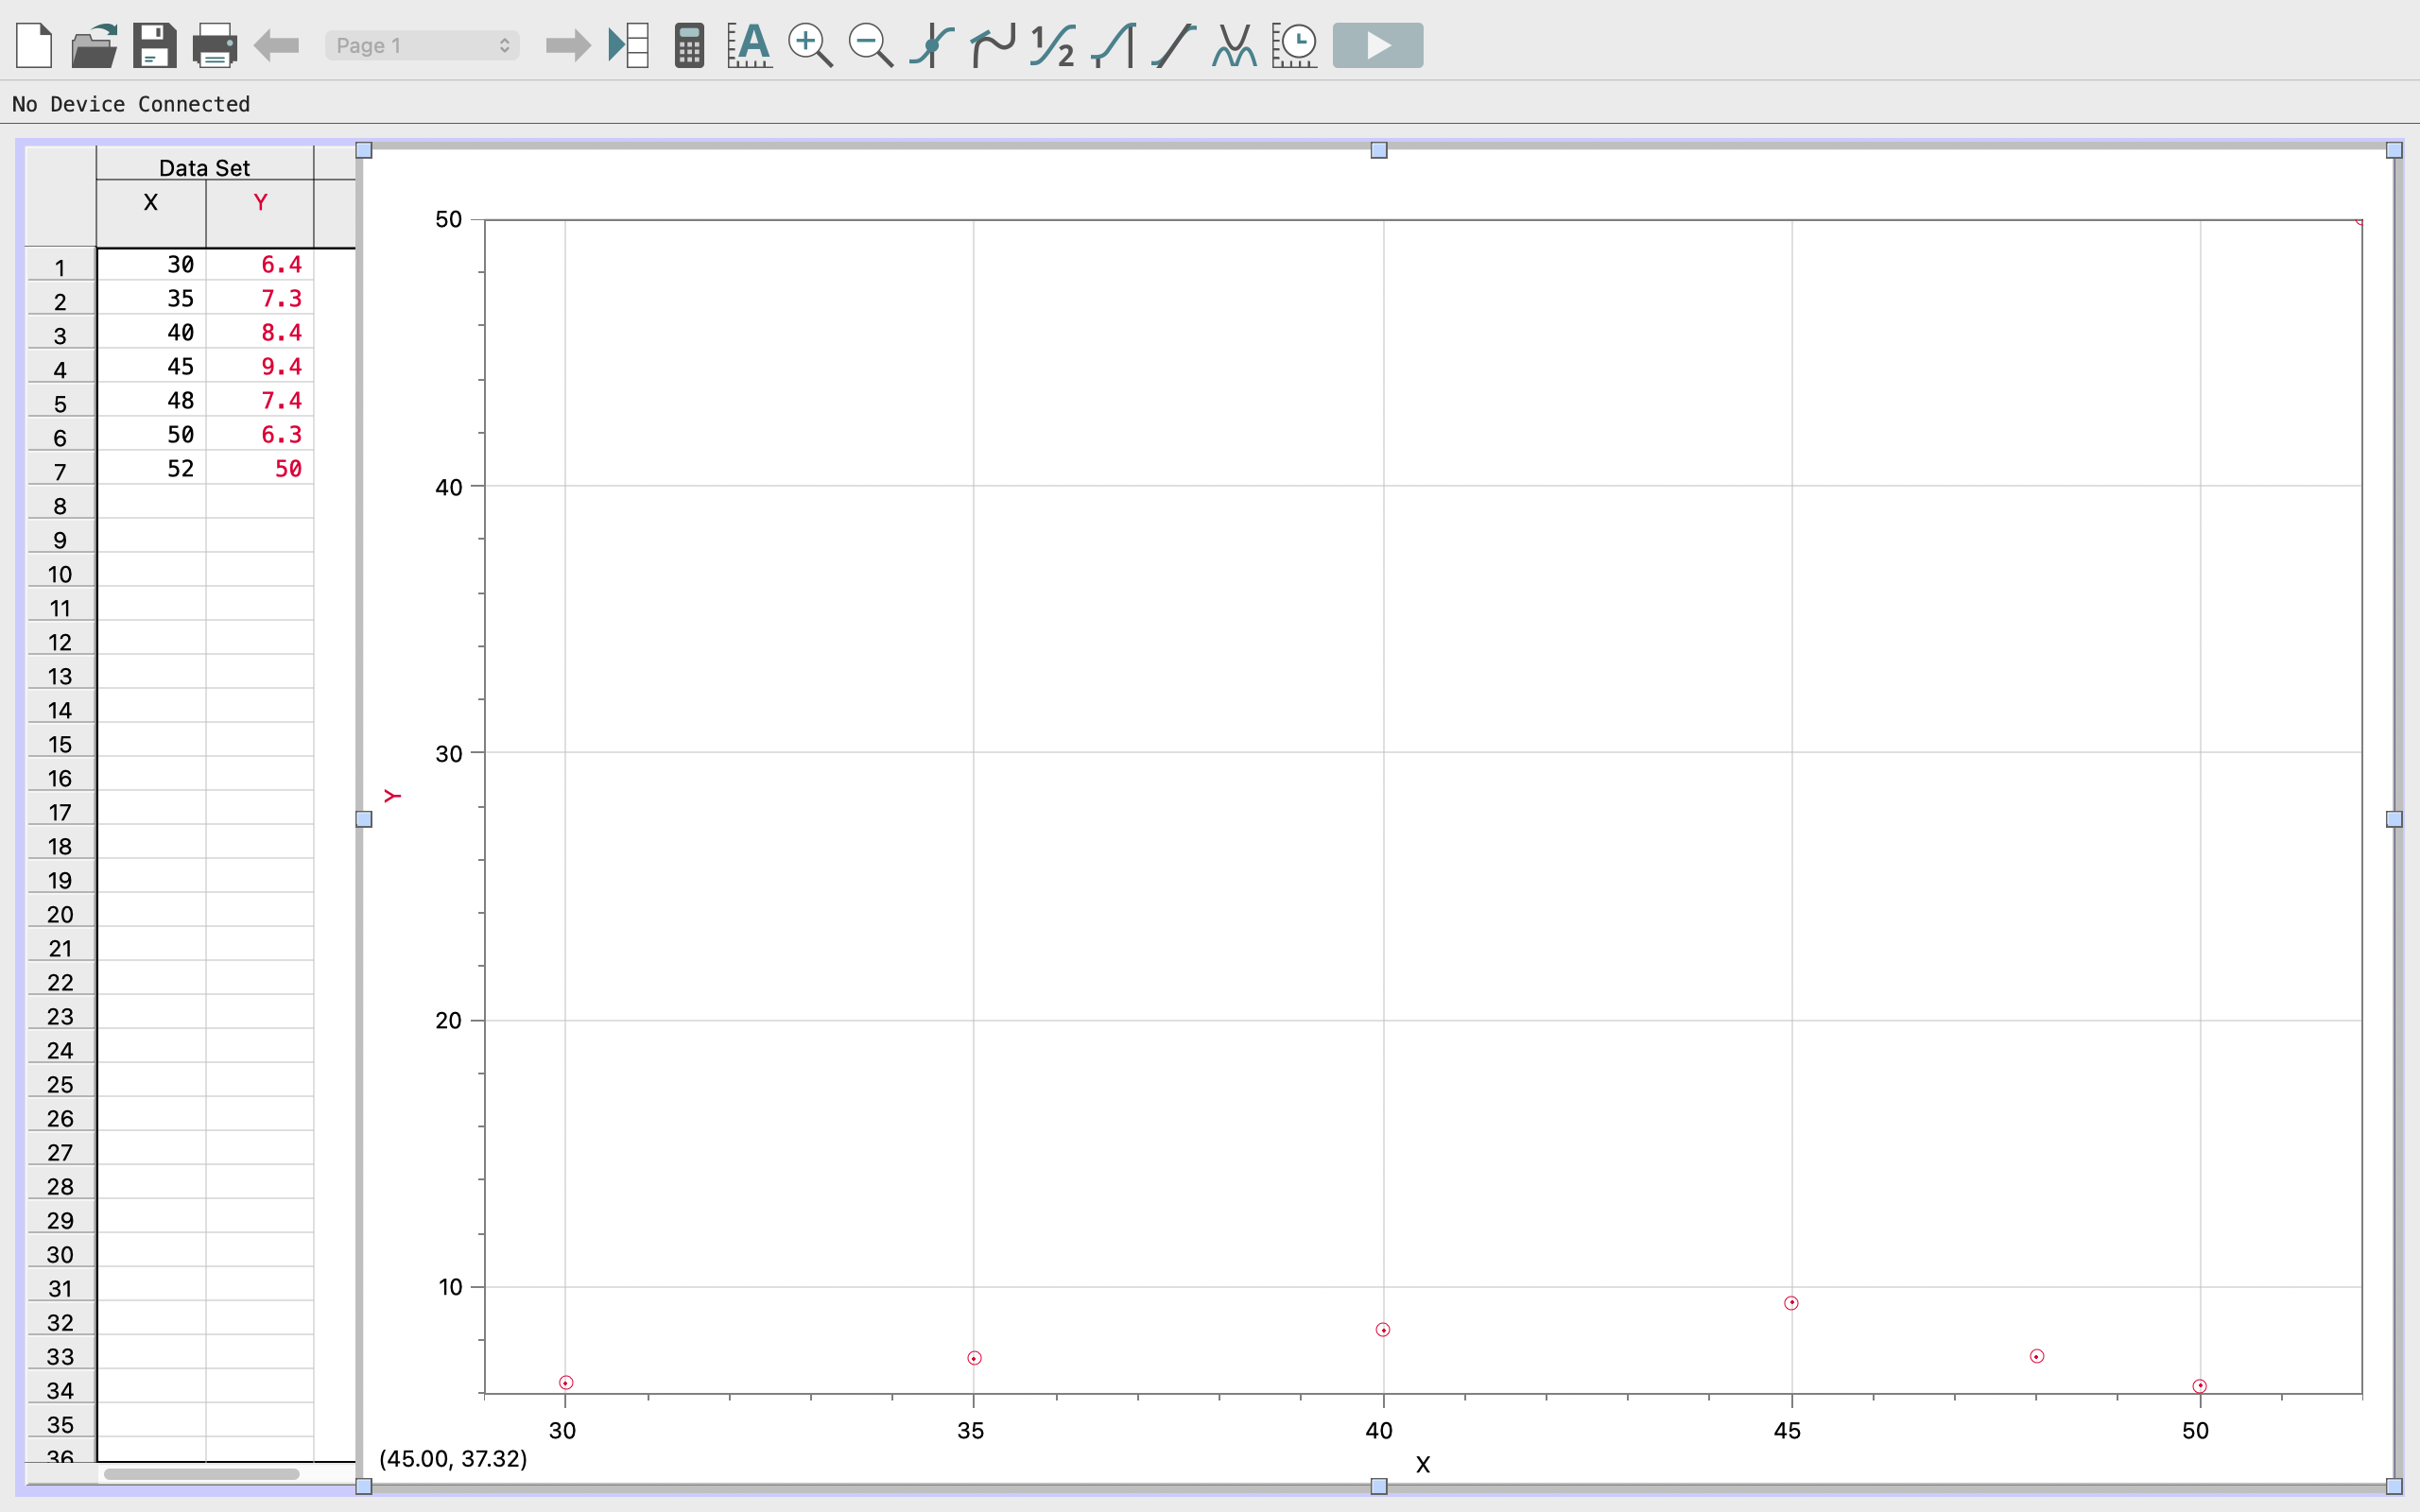Open the Integral tool icon
2420x1512 pixels.
point(1113,45)
